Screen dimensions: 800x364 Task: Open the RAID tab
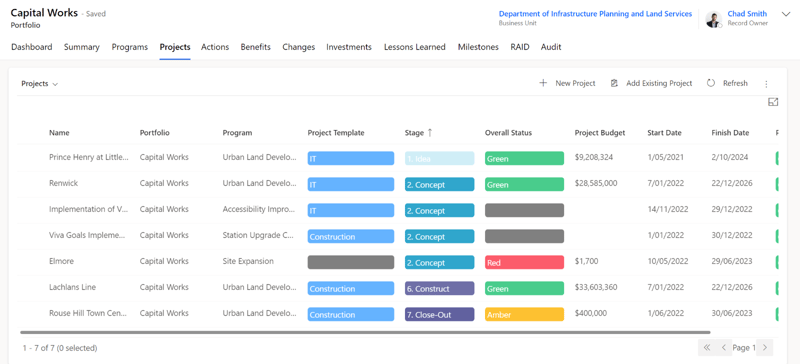click(520, 47)
